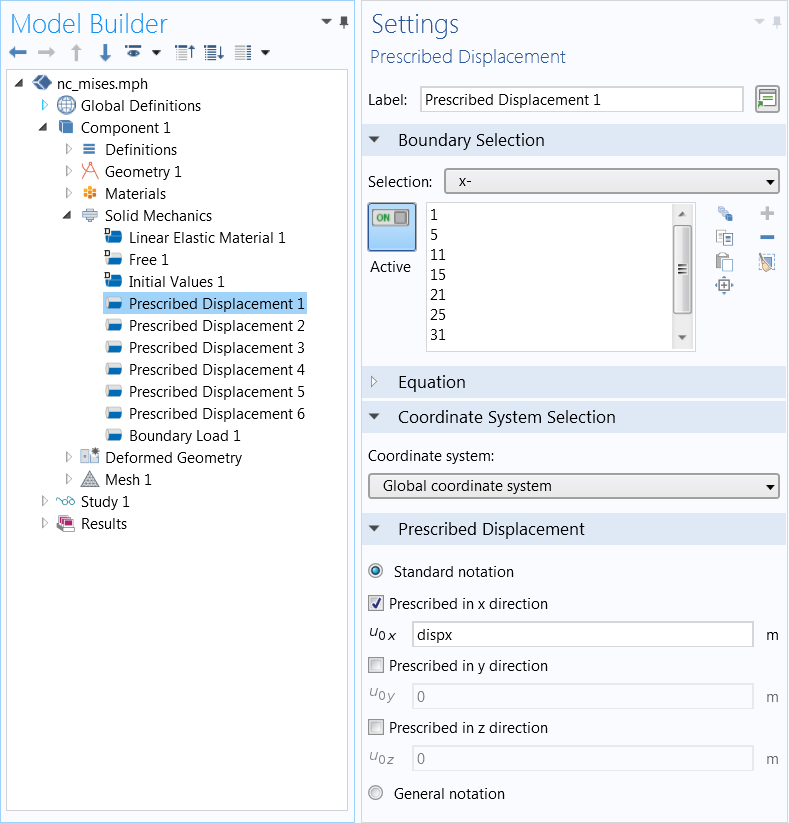Click the boundary list scrollbar thumb

click(682, 269)
